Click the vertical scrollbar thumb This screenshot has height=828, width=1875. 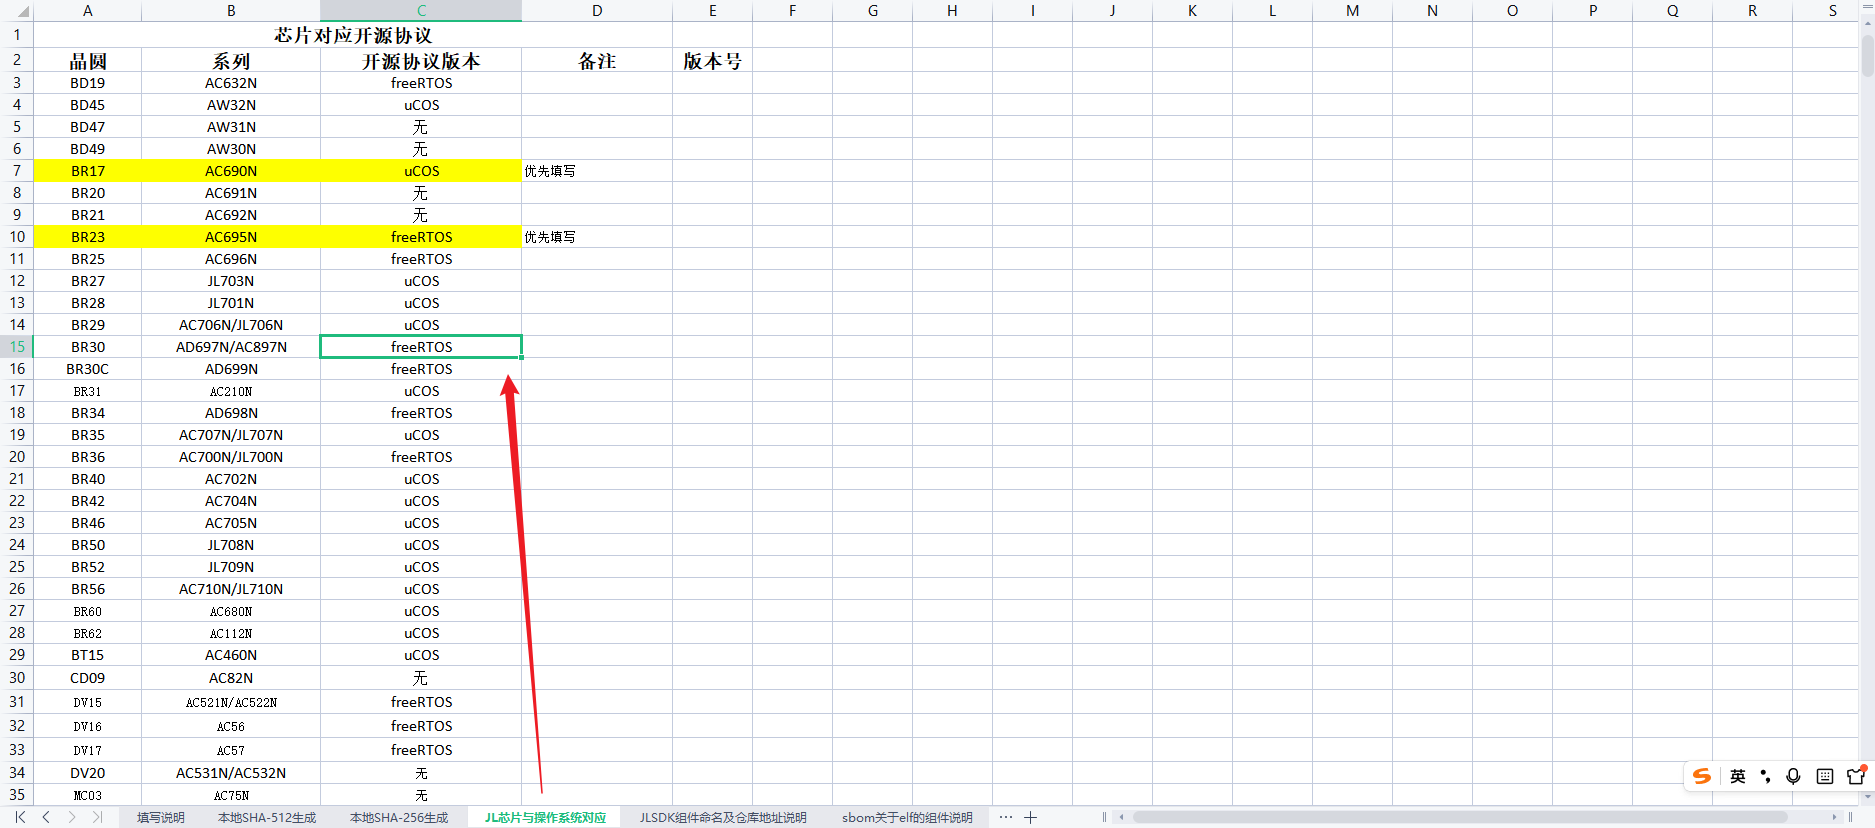[x=1867, y=57]
